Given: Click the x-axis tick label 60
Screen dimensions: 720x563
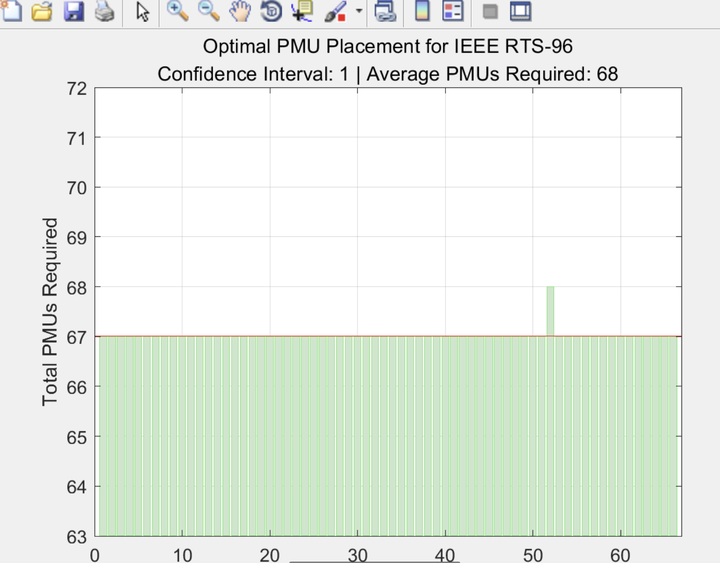Looking at the screenshot, I should click(x=620, y=555).
